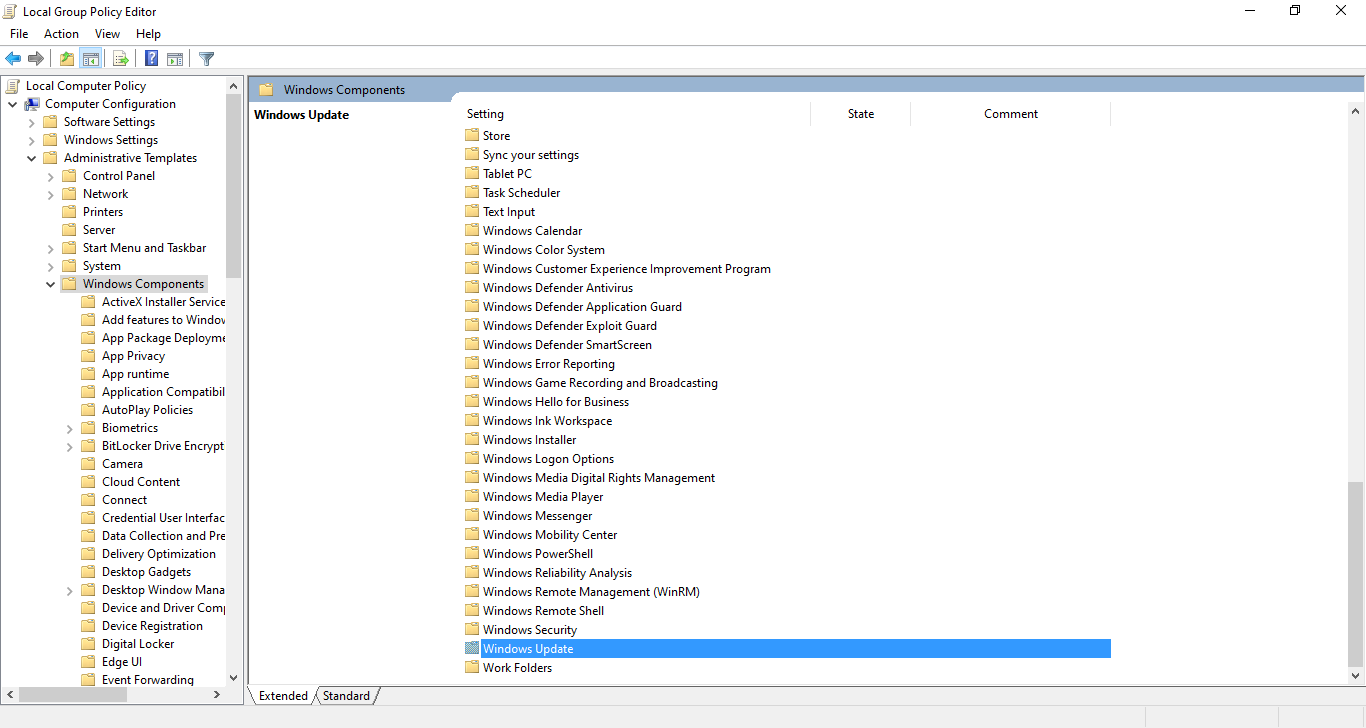
Task: Click the folder icon beside Windows Installer
Action: (x=472, y=440)
